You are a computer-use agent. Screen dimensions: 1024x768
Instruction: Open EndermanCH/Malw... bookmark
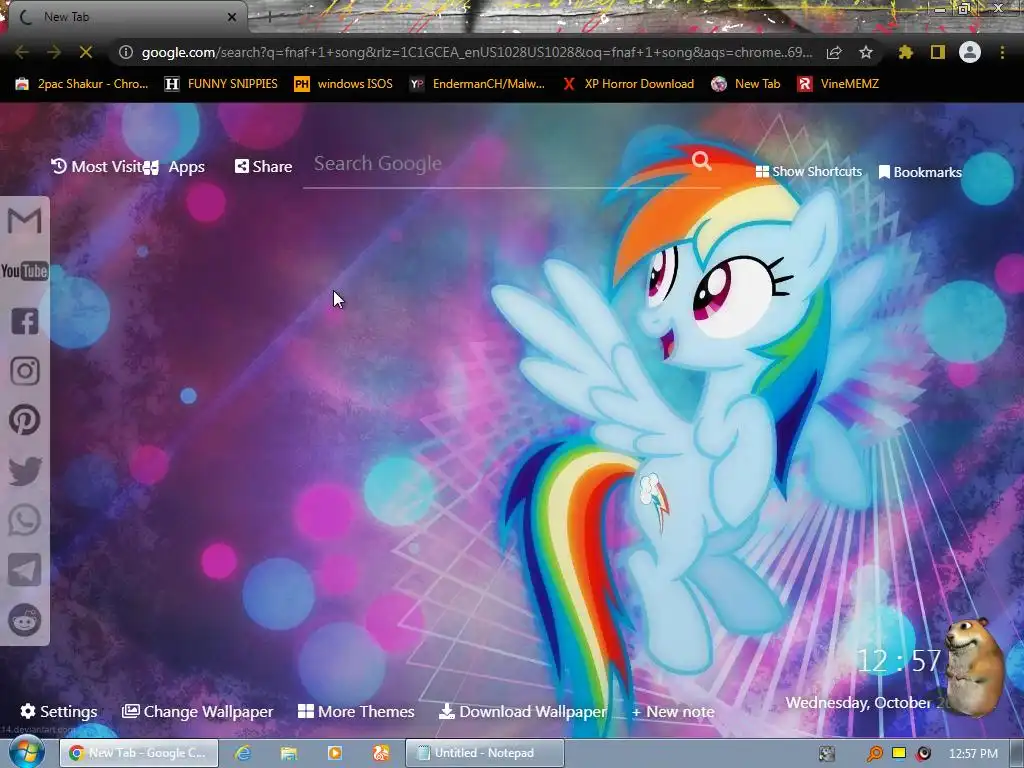tap(477, 84)
